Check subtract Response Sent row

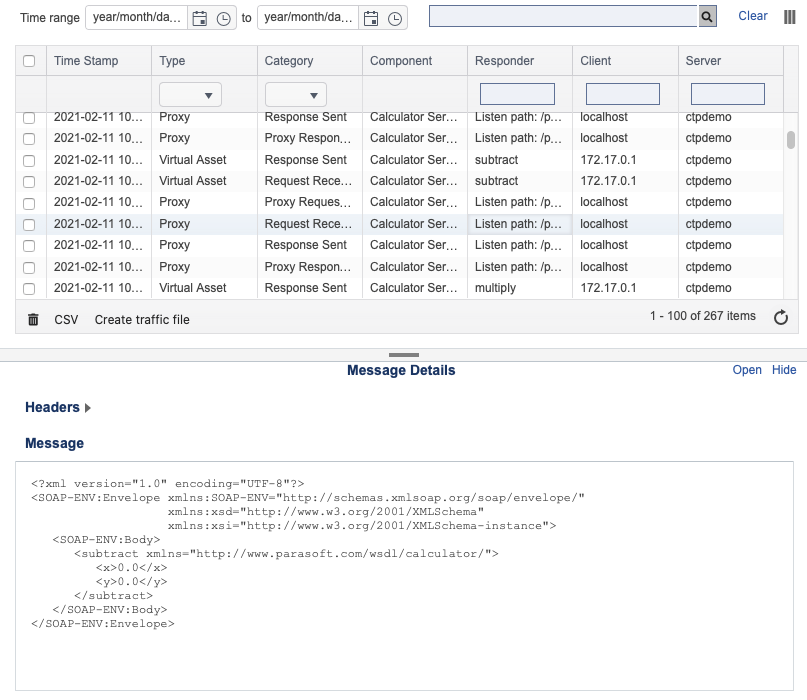29,160
